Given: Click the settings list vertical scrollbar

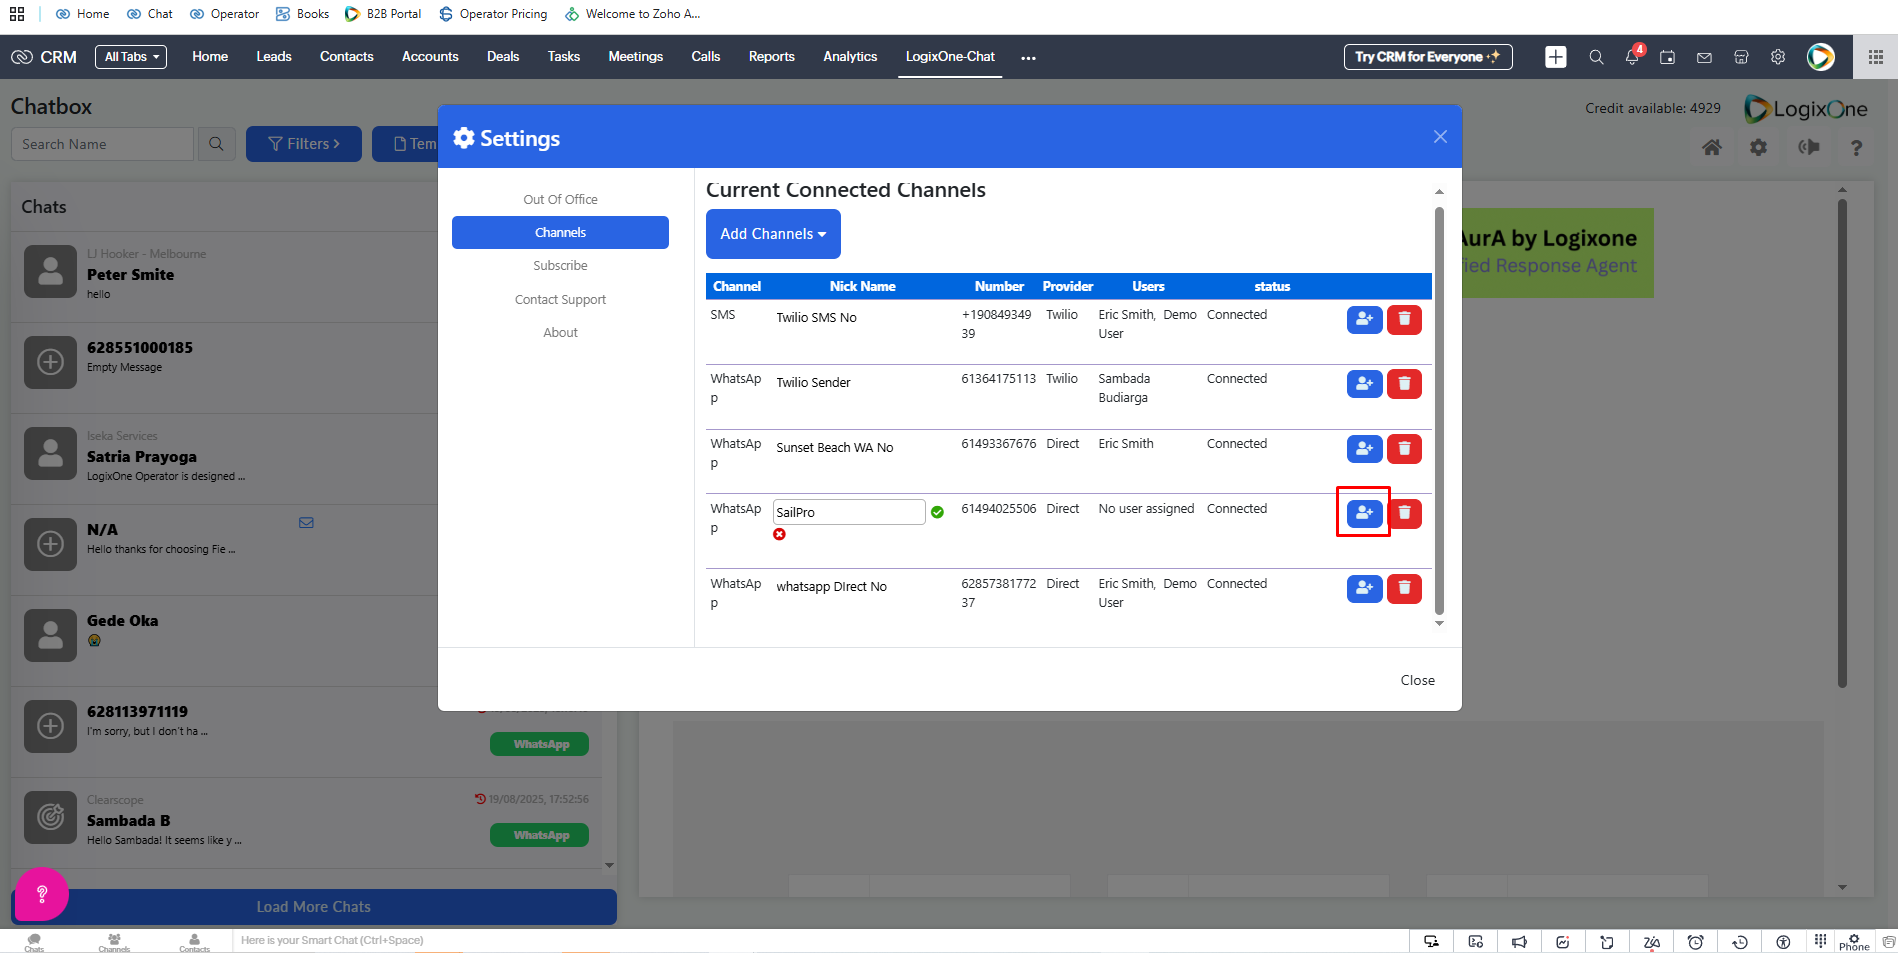Looking at the screenshot, I should pyautogui.click(x=1439, y=410).
